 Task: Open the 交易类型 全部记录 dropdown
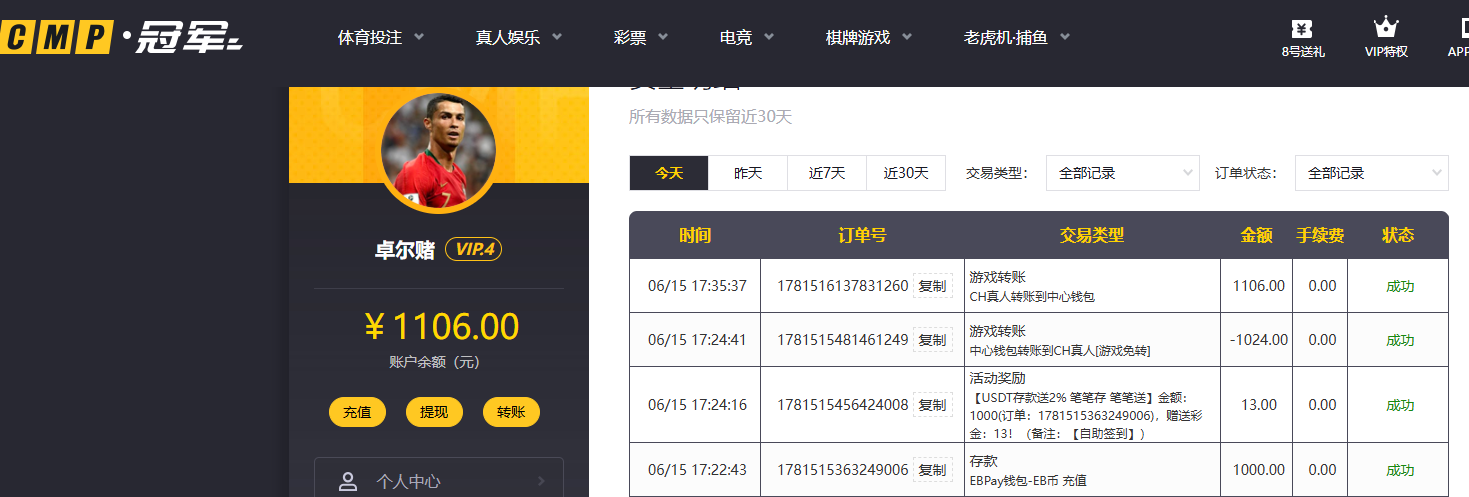tap(1122, 173)
